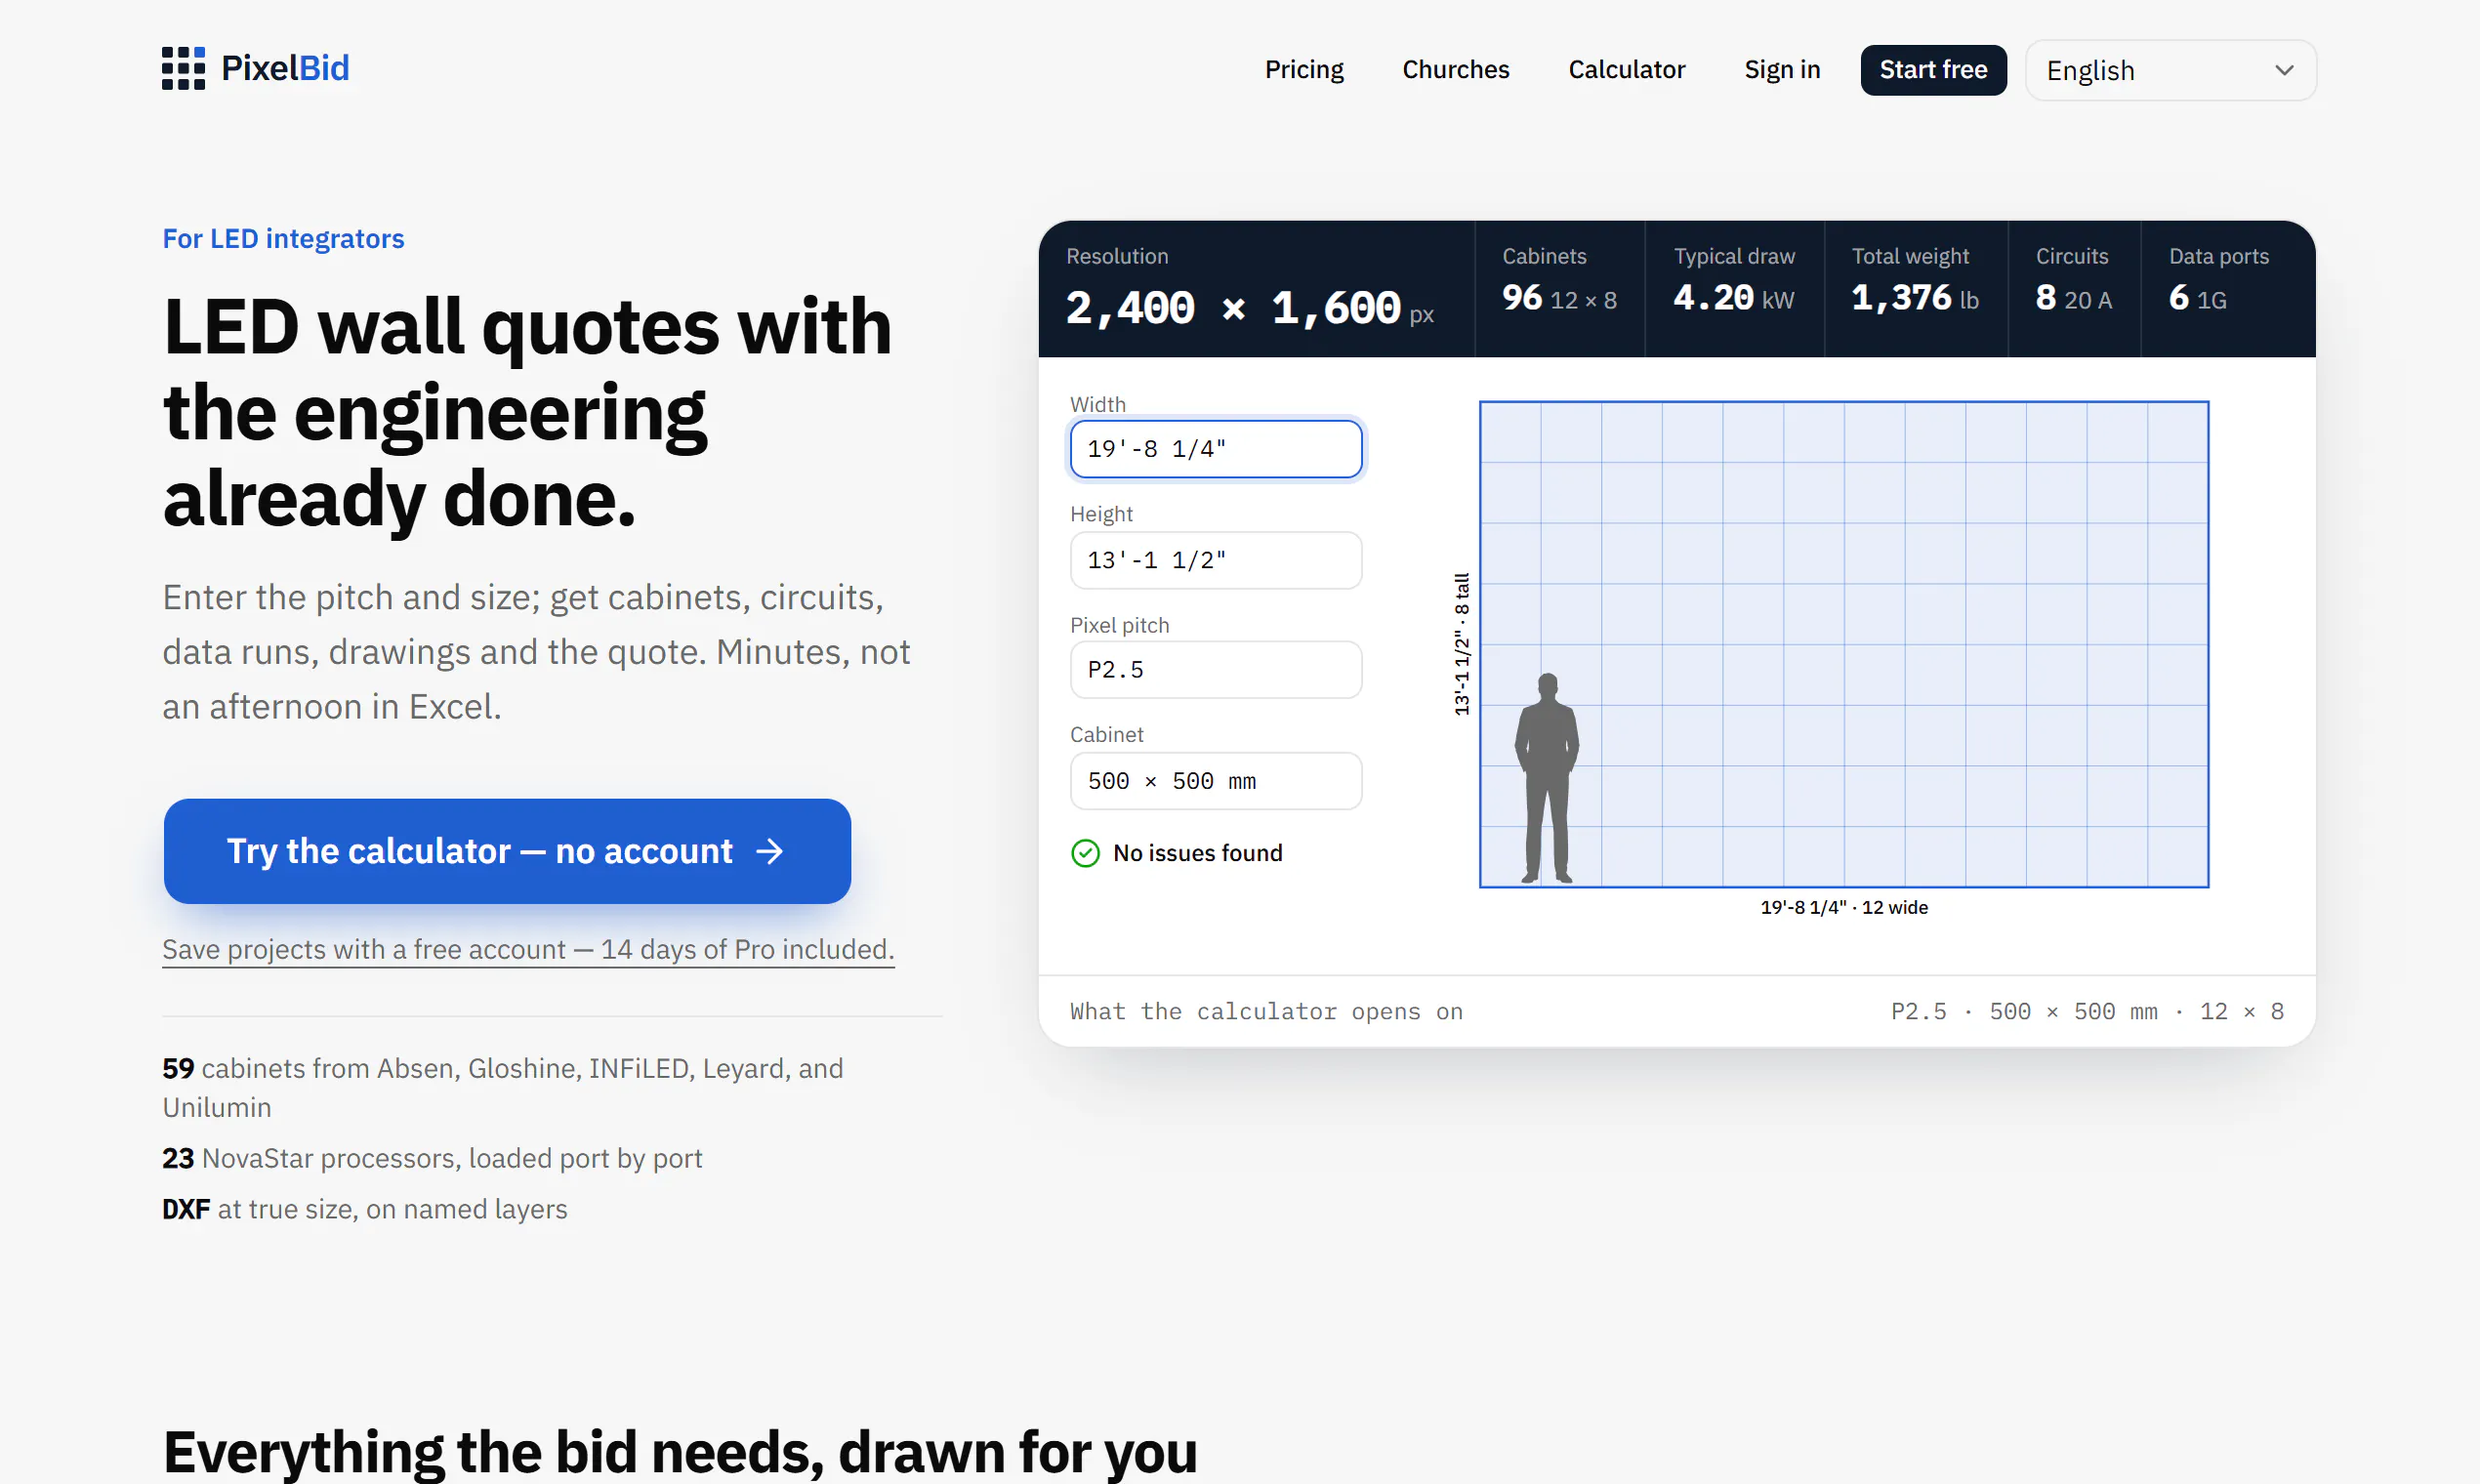Click the For LED integrators tagline

(x=283, y=239)
